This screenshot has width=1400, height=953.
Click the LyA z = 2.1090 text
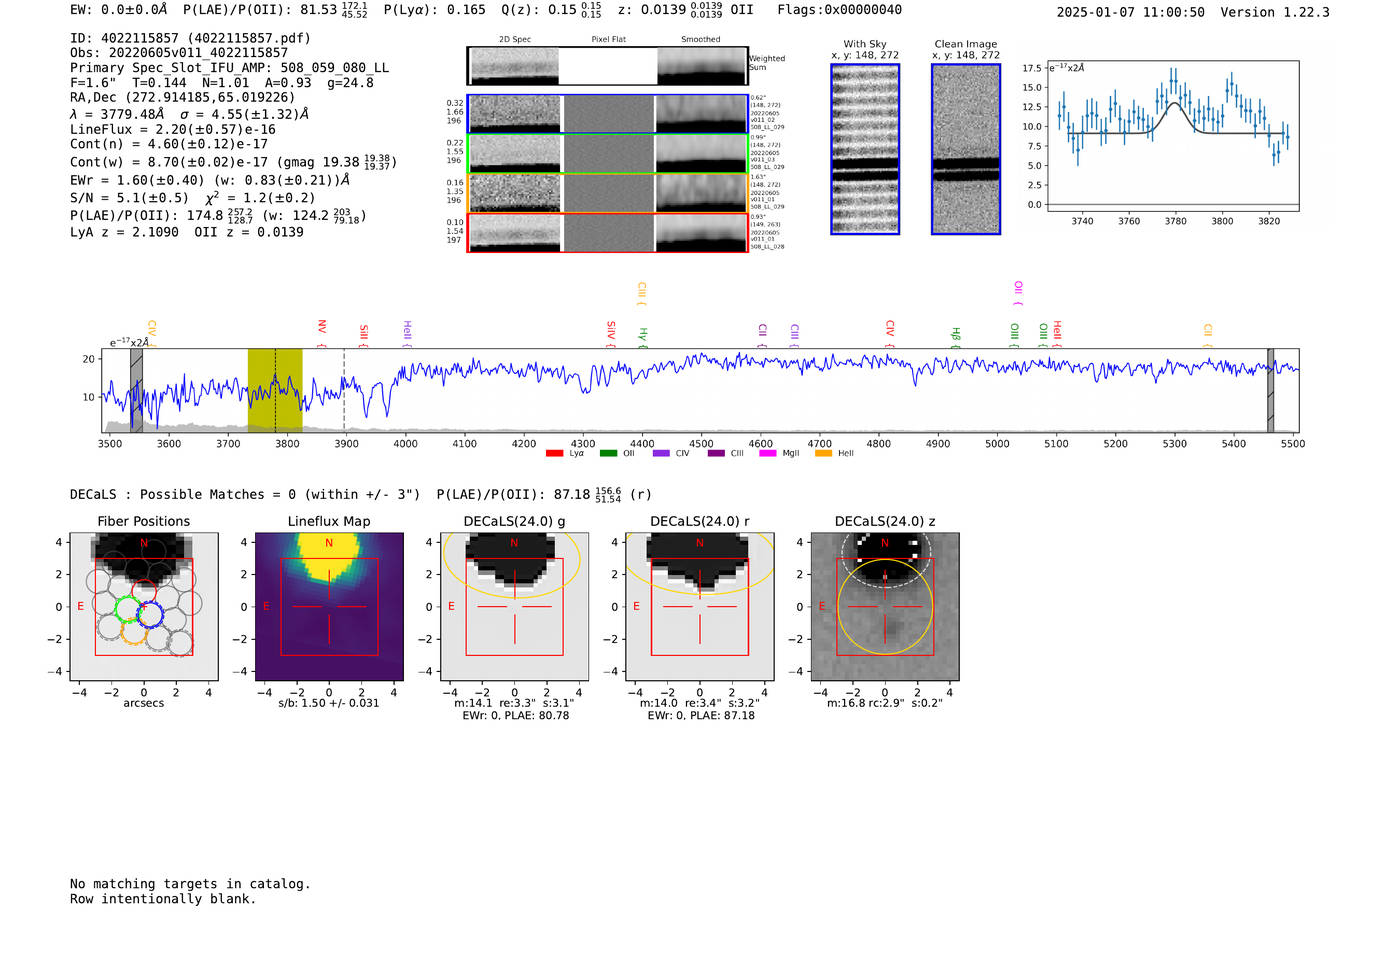[125, 232]
